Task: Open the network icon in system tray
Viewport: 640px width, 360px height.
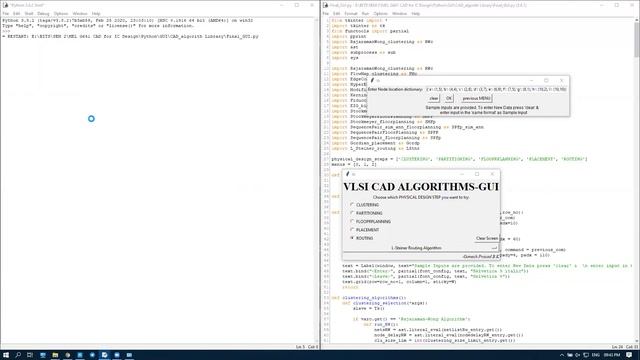Action: point(586,355)
